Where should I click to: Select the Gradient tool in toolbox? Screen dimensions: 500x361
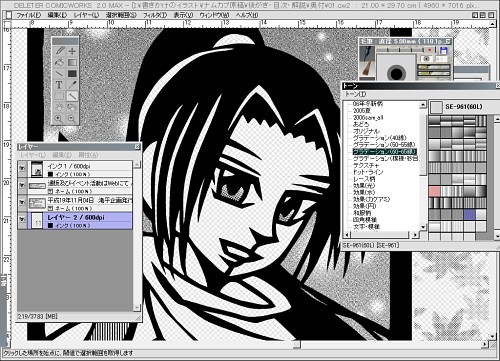click(72, 62)
